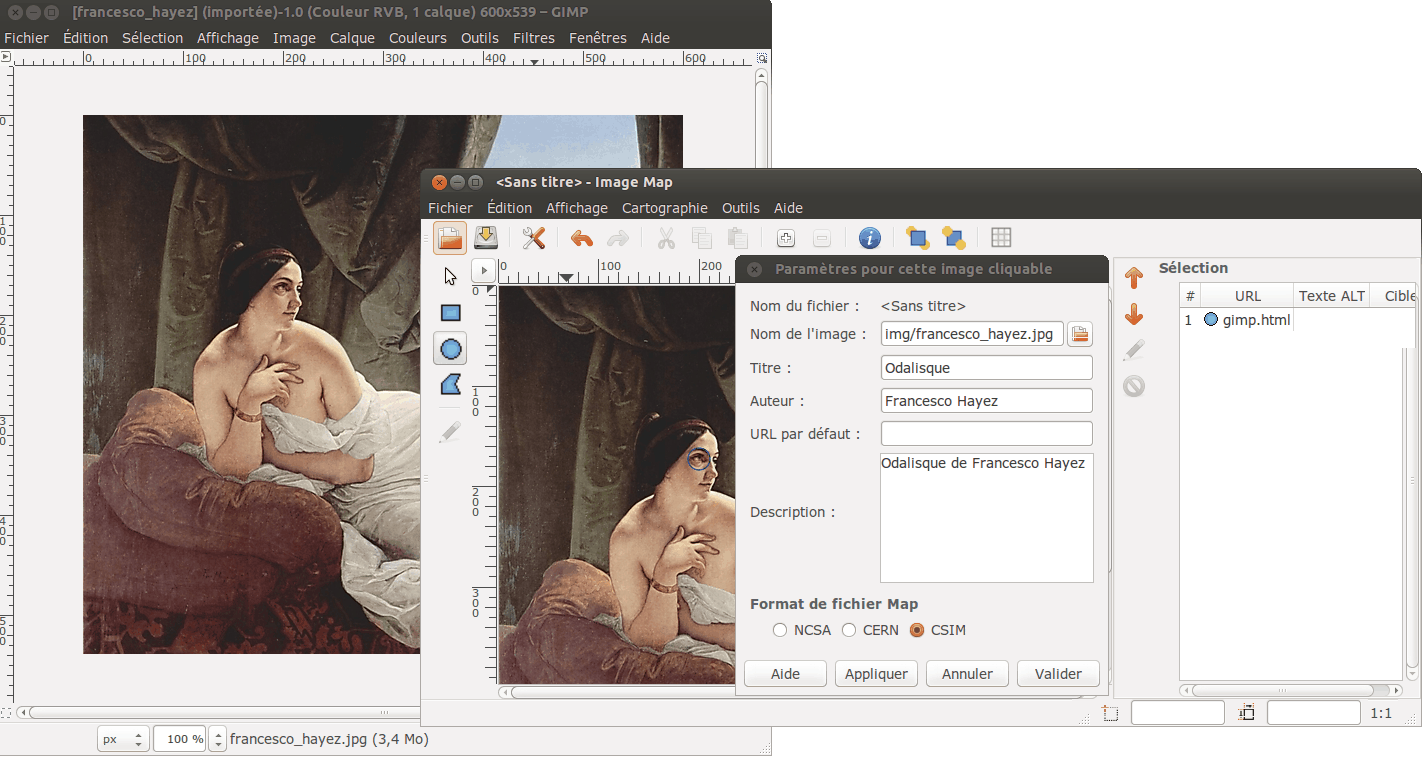Close the Paramètres pour cette image cliquable dialog
Viewport: 1426px width, 773px height.
click(x=755, y=269)
